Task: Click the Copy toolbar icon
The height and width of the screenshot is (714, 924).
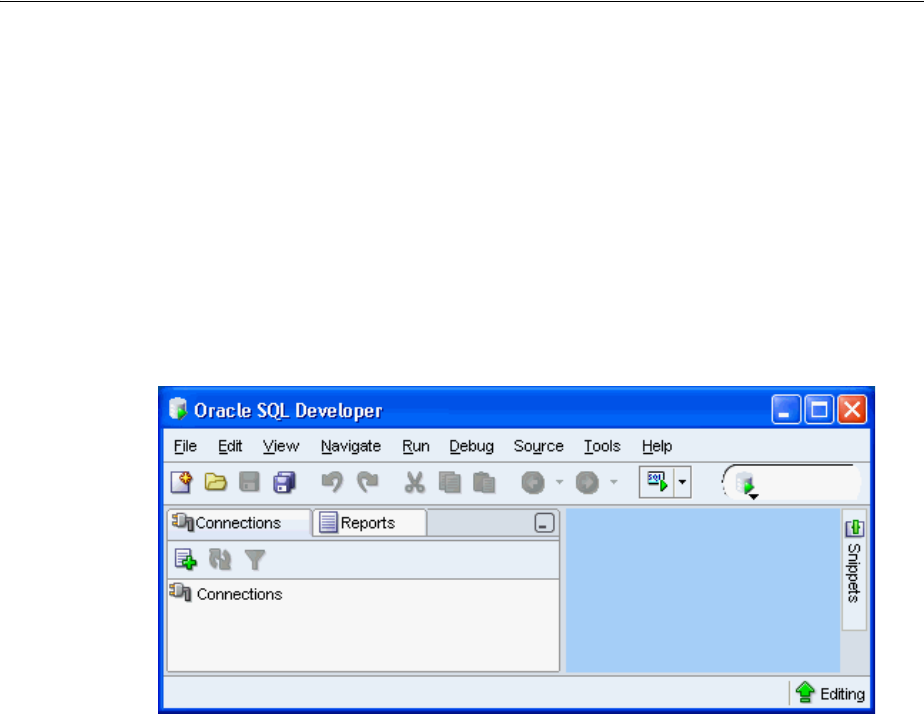Action: coord(450,482)
